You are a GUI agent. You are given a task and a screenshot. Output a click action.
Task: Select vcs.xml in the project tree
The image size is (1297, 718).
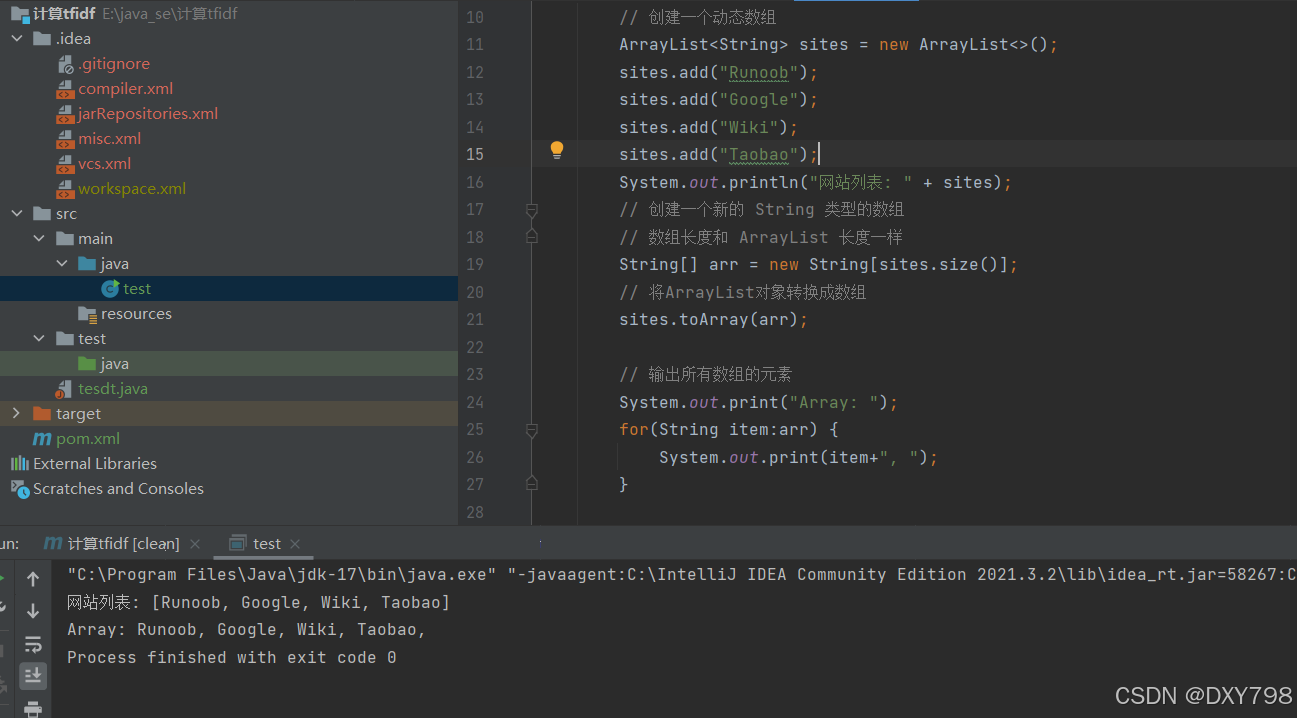(103, 163)
